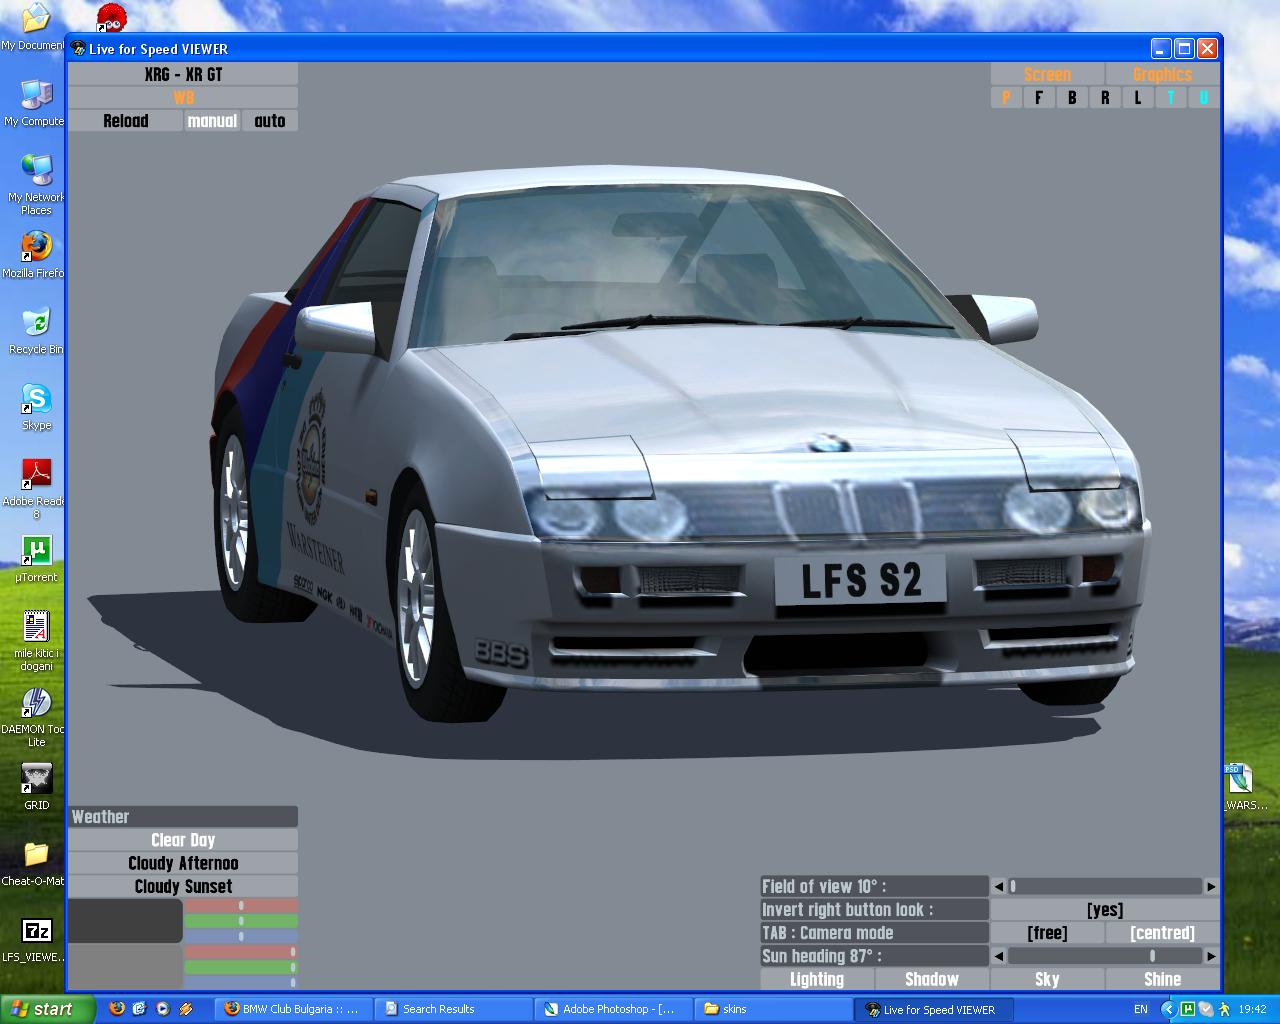Click the media player quick launch icon
Screen dimensions: 1280x1024
[x=162, y=1009]
